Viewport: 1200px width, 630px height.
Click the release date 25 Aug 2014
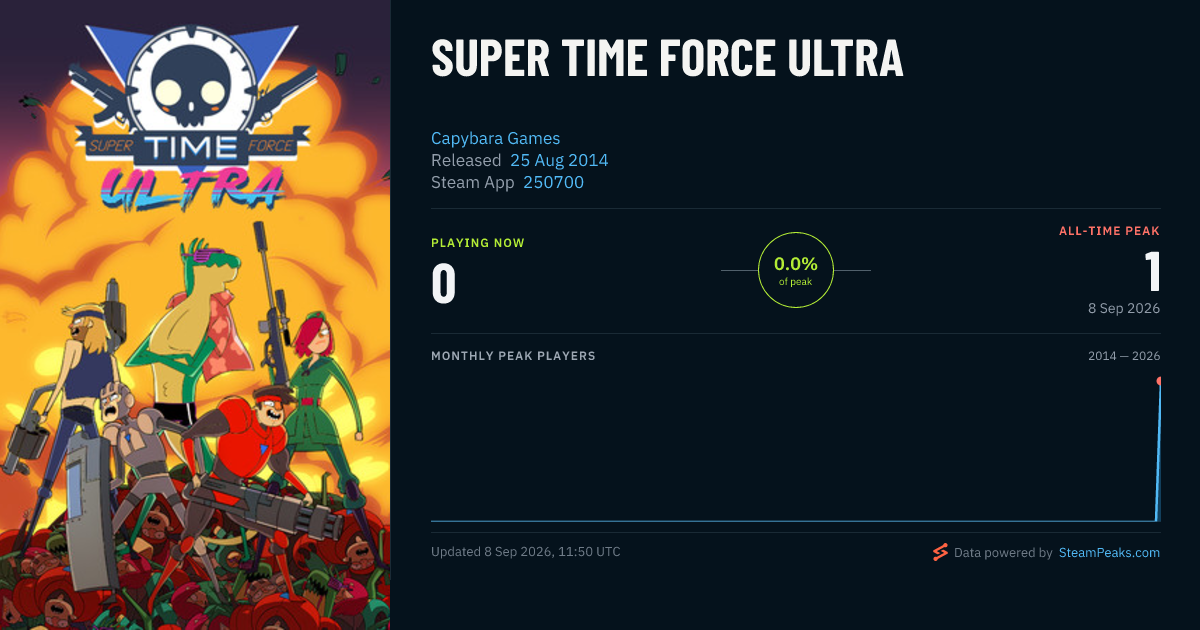pos(559,160)
